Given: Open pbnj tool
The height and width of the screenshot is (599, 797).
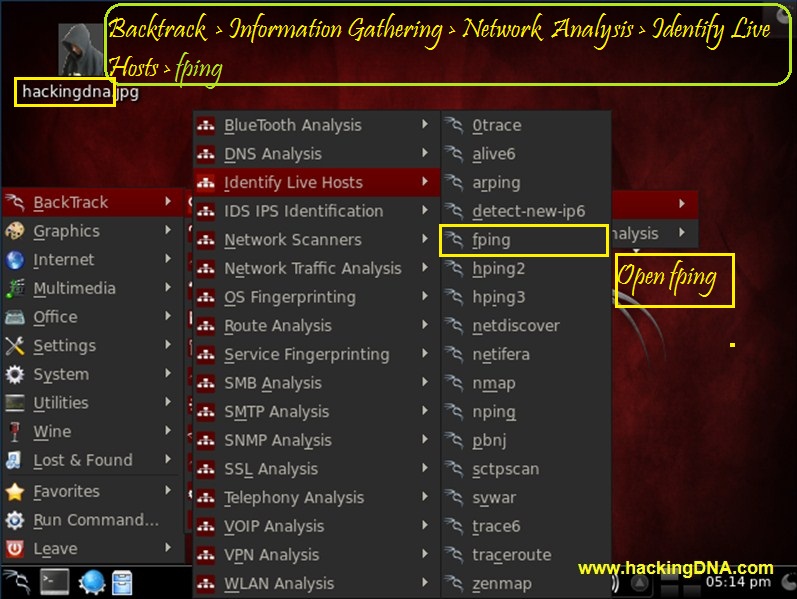Looking at the screenshot, I should (x=526, y=440).
